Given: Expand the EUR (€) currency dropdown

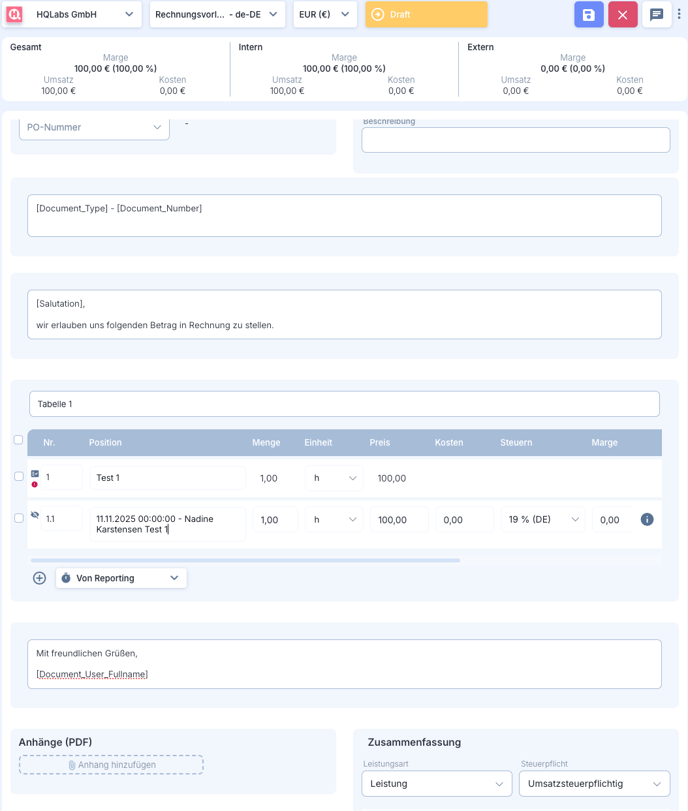Looking at the screenshot, I should point(325,15).
